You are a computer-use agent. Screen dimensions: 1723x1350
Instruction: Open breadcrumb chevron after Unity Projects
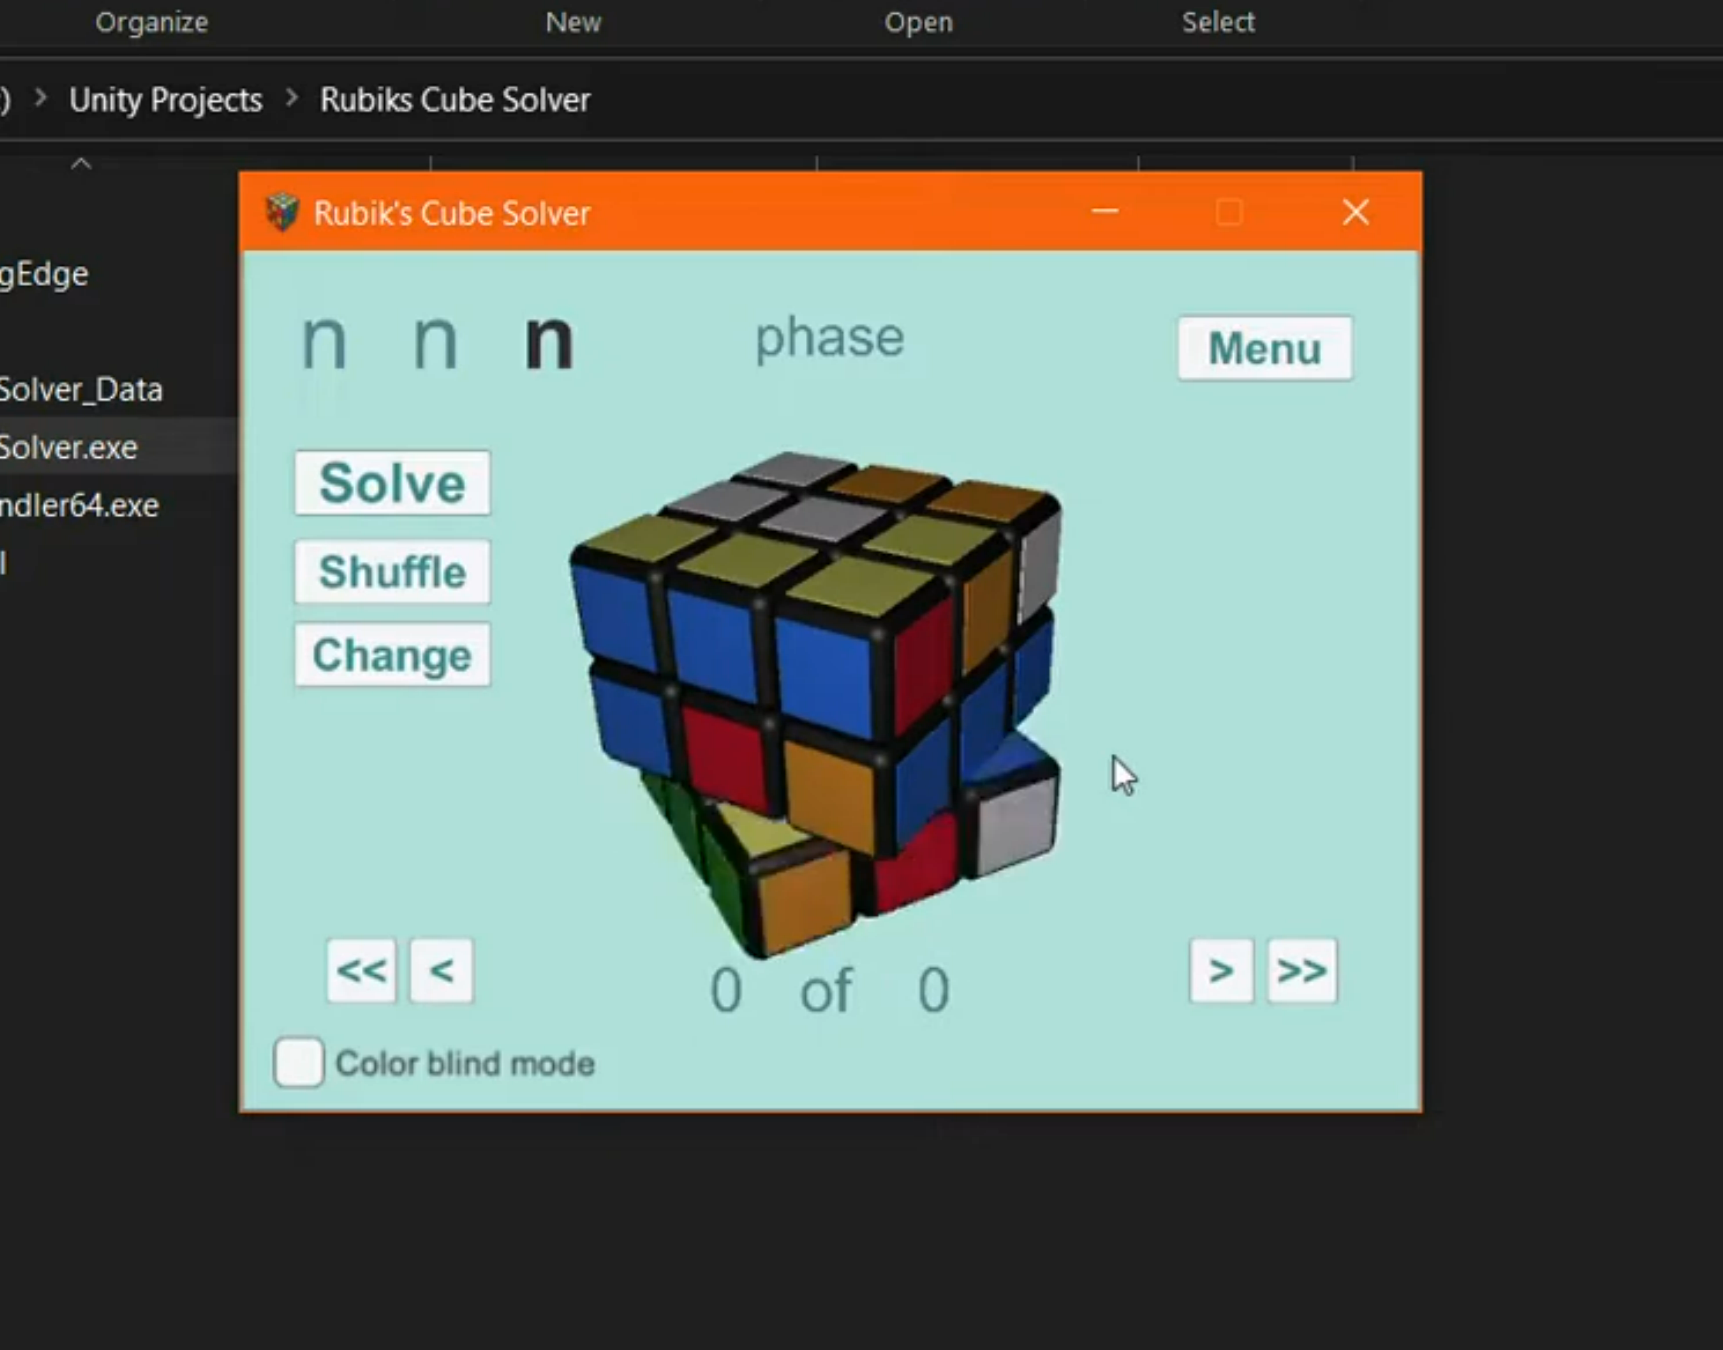pyautogui.click(x=290, y=99)
